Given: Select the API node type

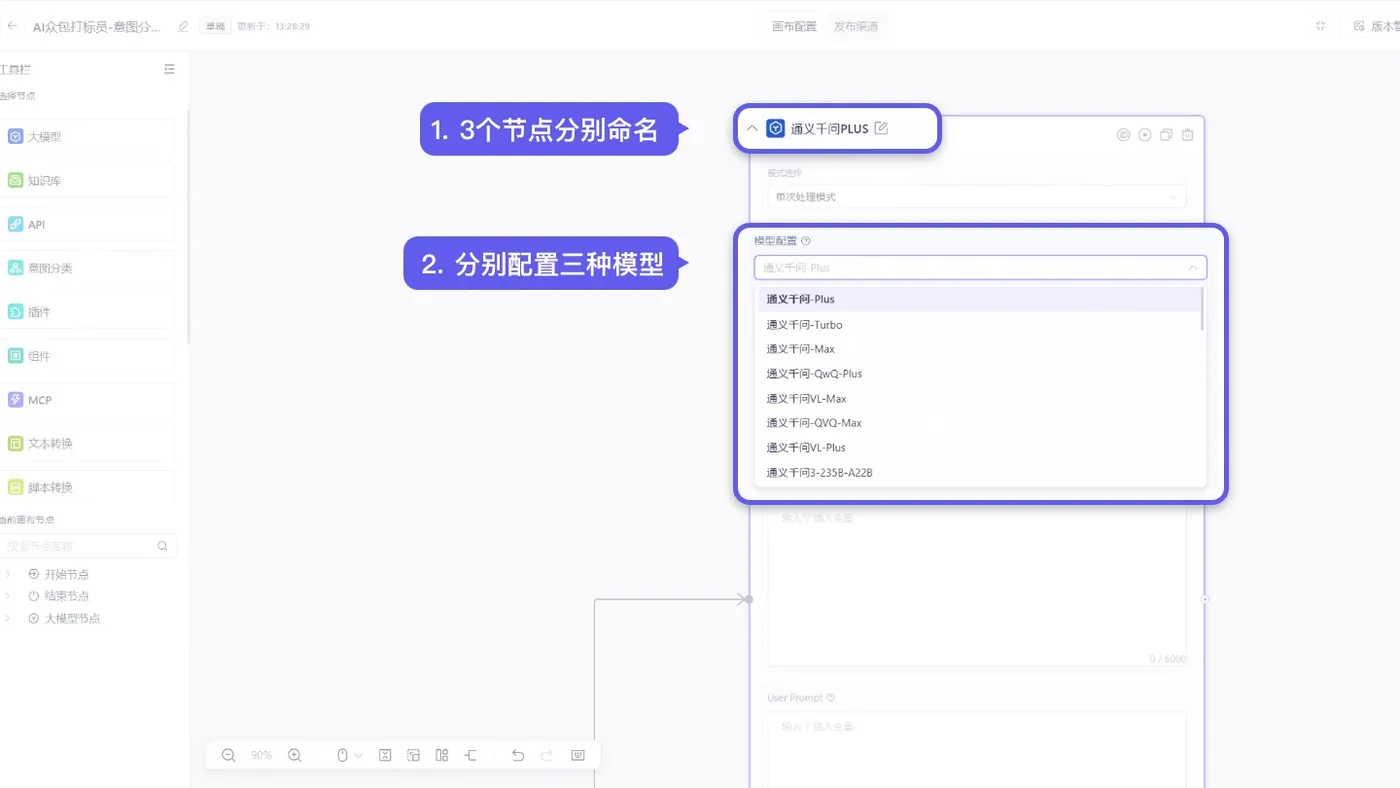Looking at the screenshot, I should click(x=87, y=225).
